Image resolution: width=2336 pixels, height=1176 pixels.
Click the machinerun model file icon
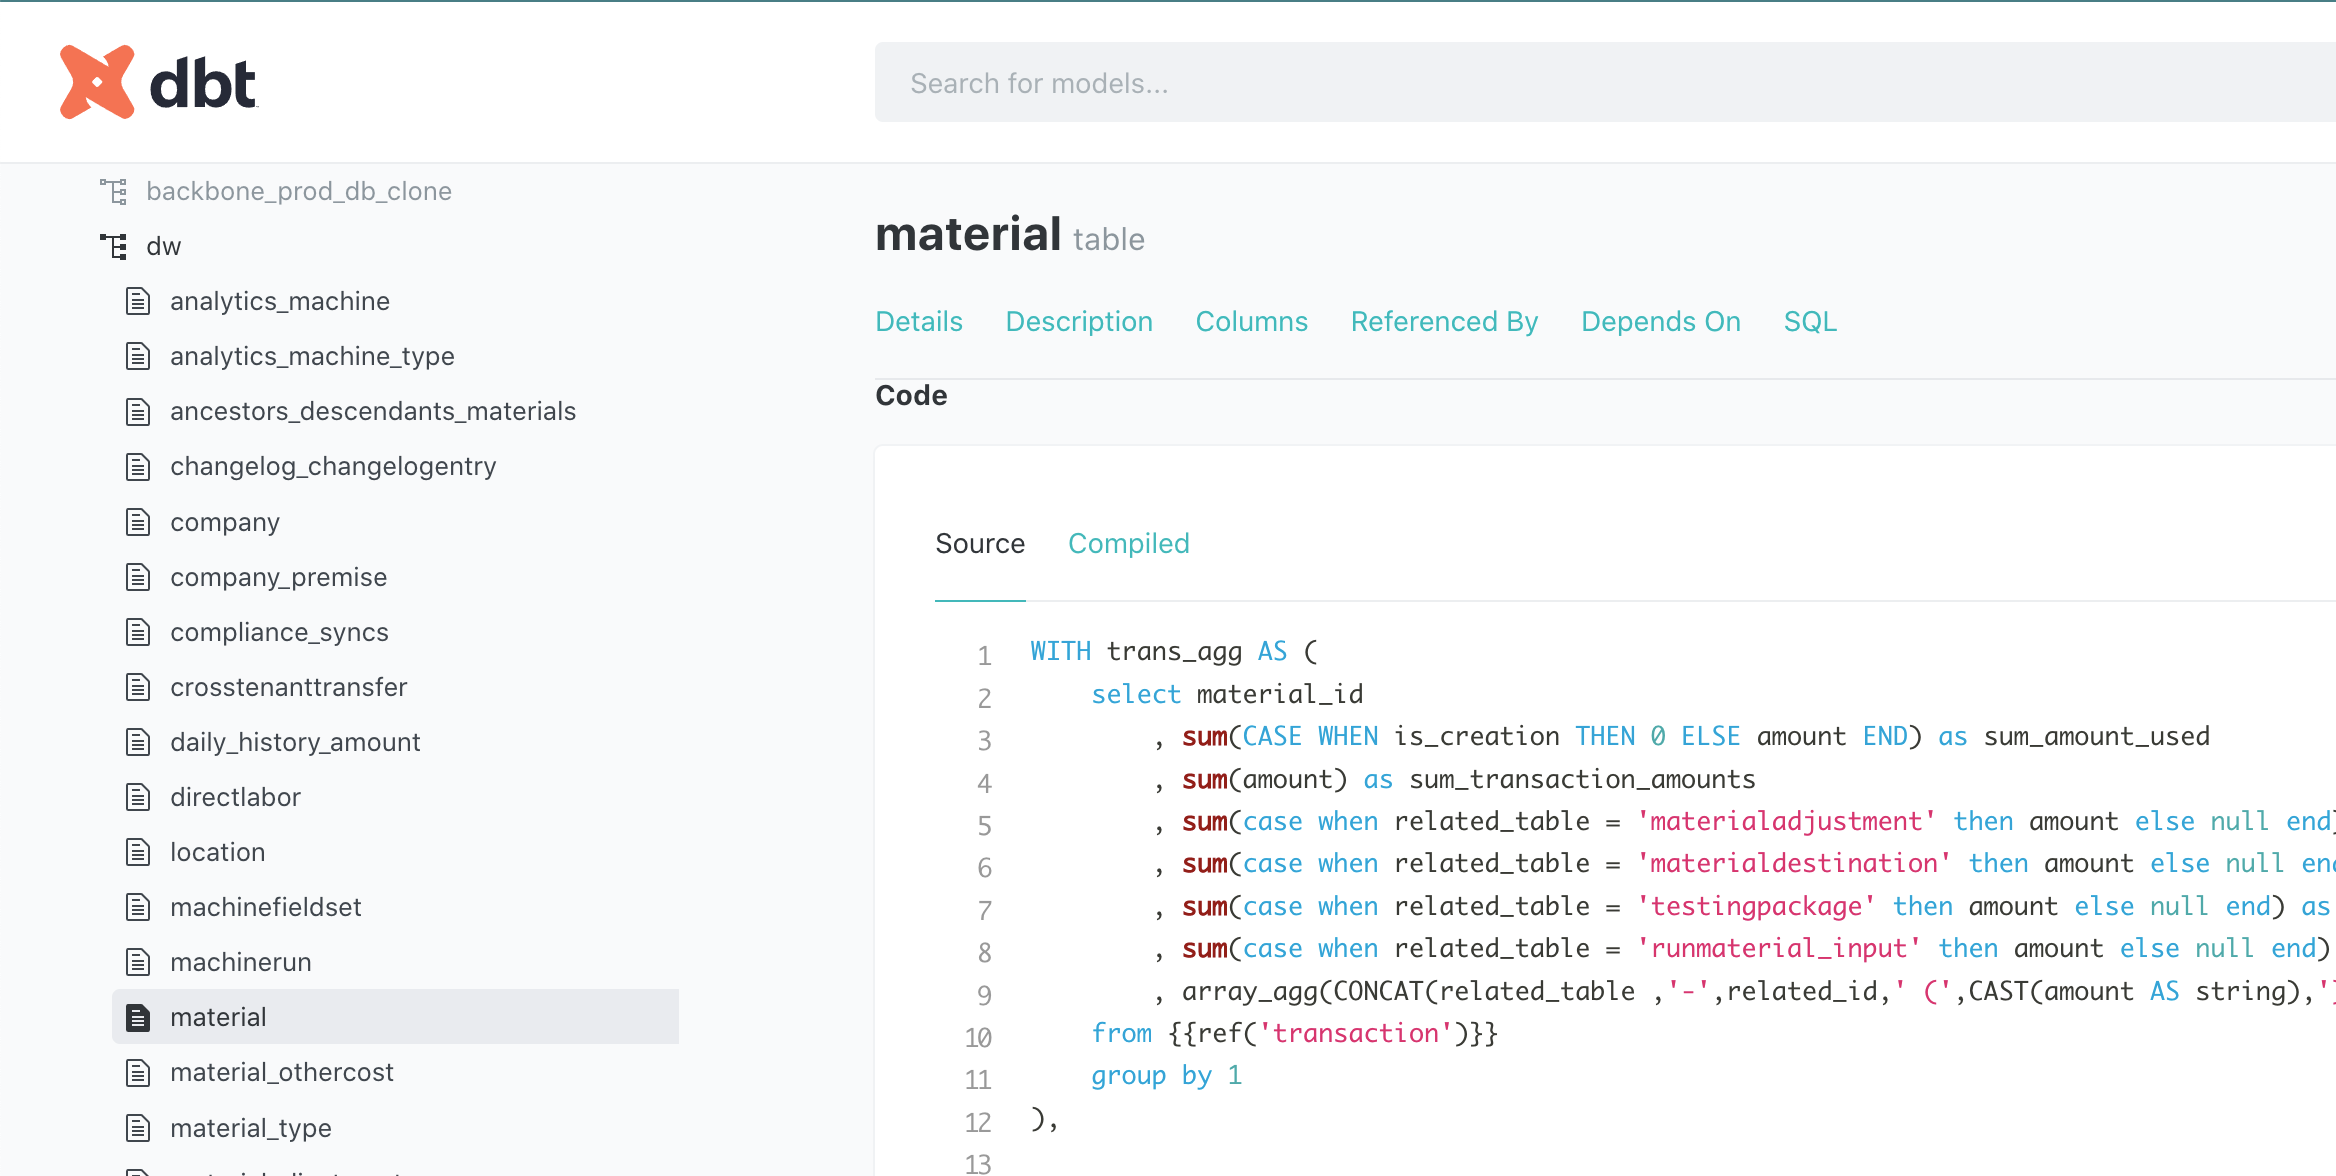tap(138, 962)
